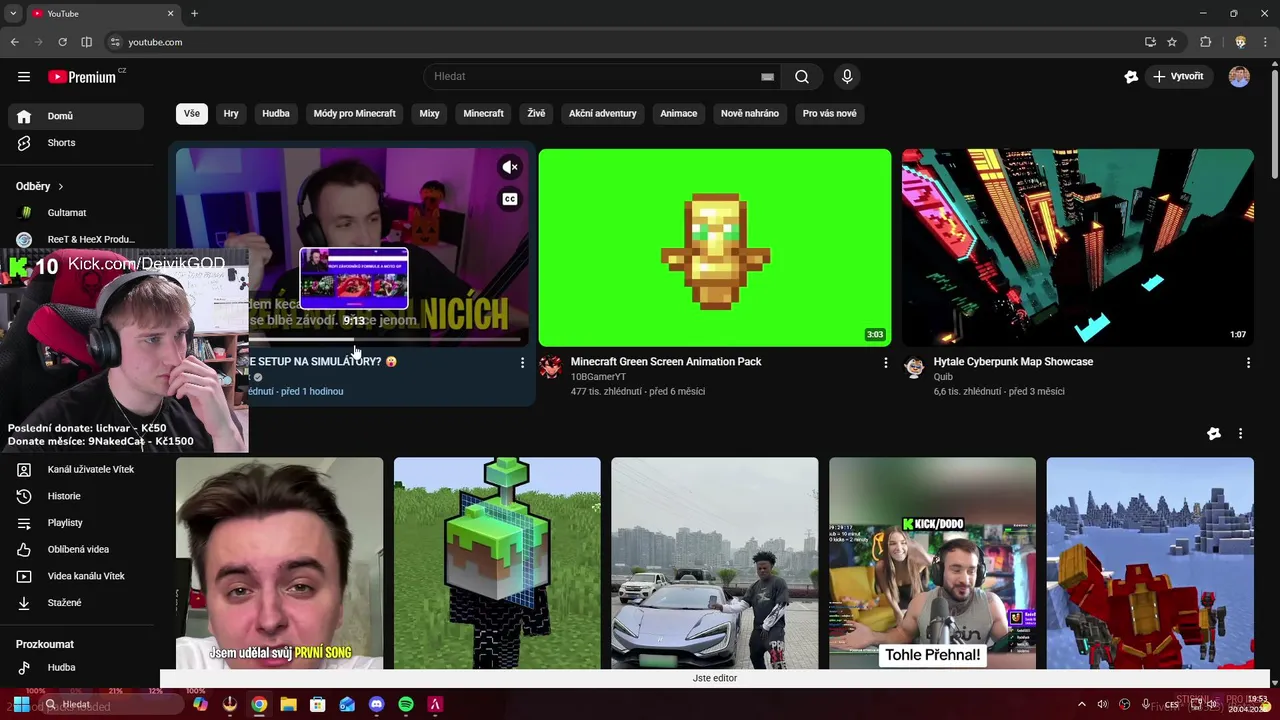The image size is (1280, 720).
Task: Open Spotify from the taskbar
Action: (x=405, y=705)
